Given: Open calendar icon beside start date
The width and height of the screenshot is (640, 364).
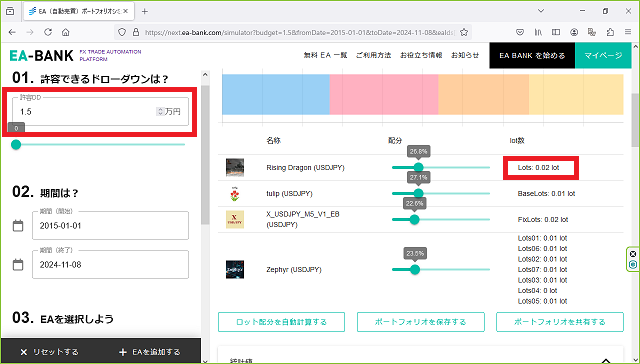Looking at the screenshot, I should tap(18, 225).
